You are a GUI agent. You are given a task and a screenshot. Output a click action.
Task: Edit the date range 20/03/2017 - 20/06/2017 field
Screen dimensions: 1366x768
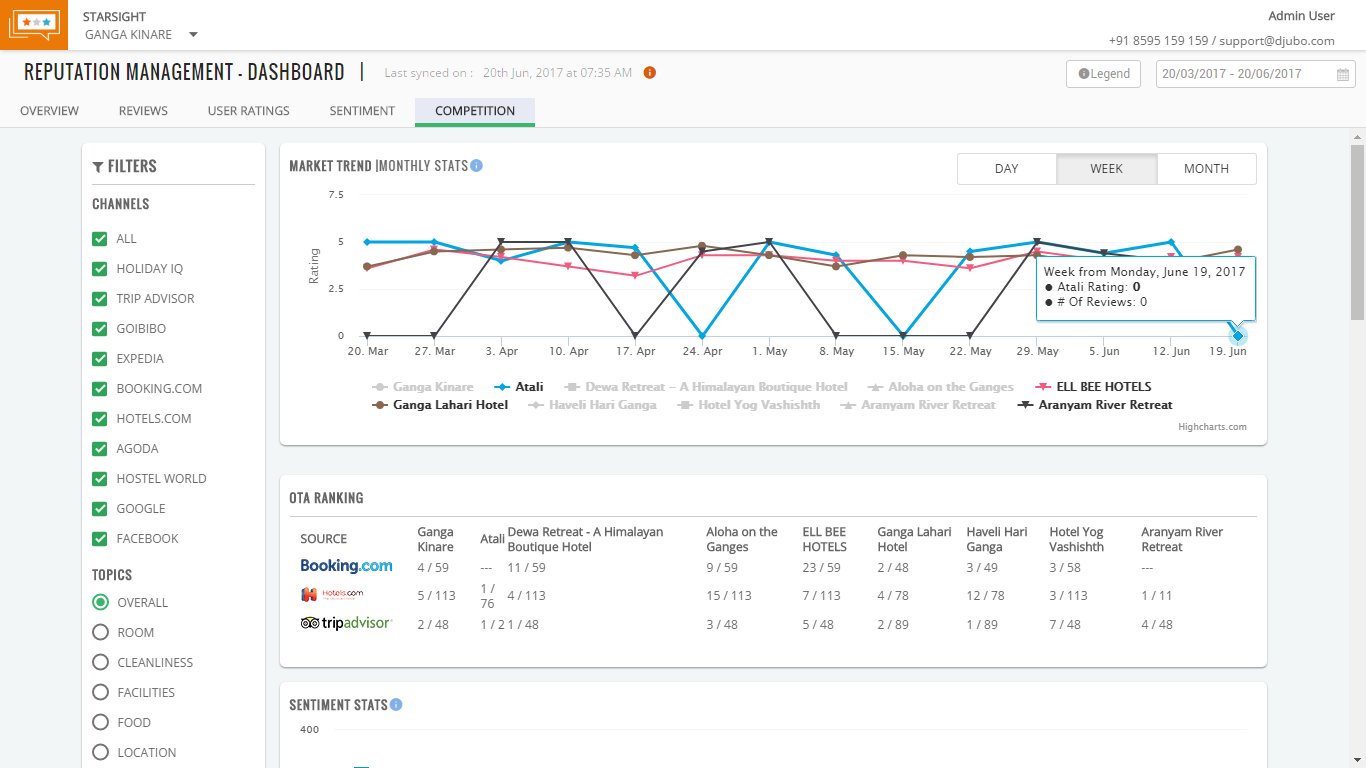pos(1256,74)
